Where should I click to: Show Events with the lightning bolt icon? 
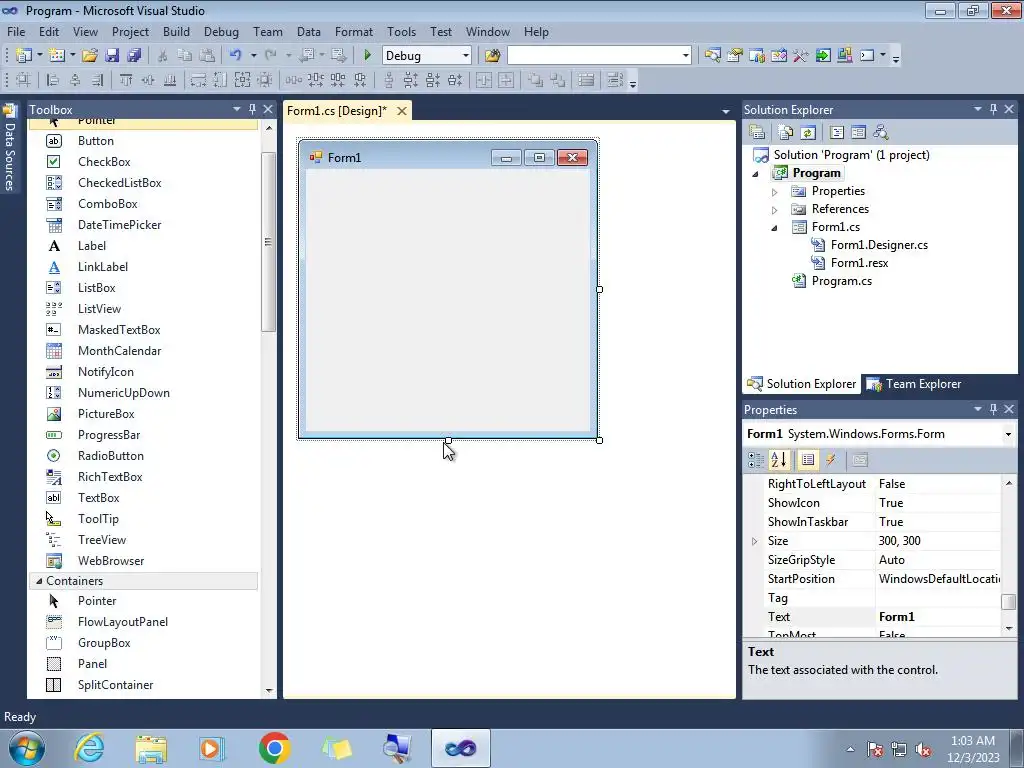pos(831,460)
